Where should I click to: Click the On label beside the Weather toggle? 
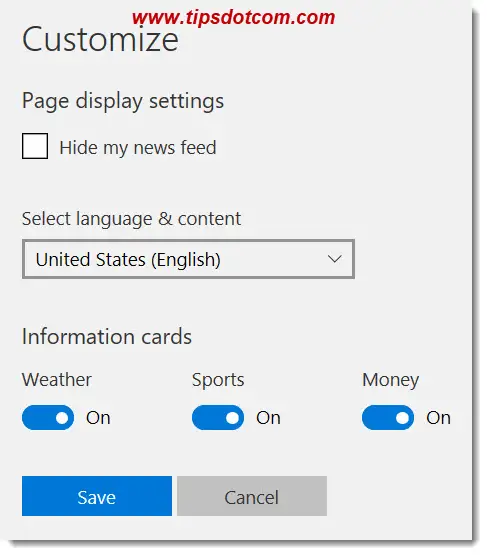tap(98, 418)
